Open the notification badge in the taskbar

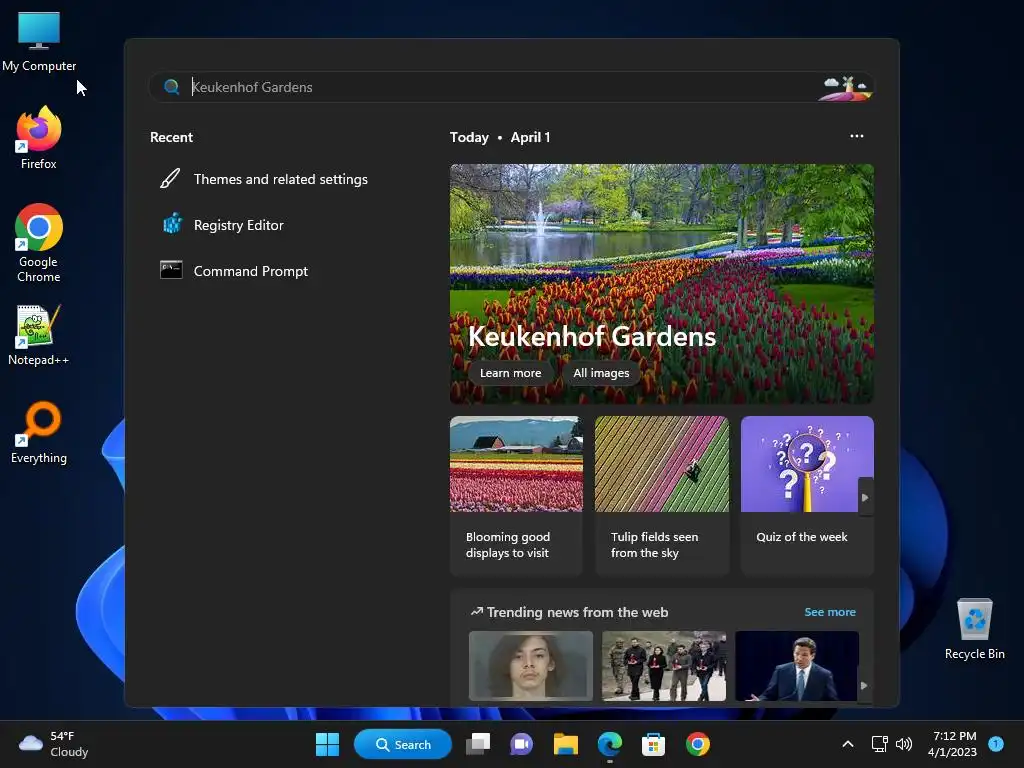pos(996,744)
